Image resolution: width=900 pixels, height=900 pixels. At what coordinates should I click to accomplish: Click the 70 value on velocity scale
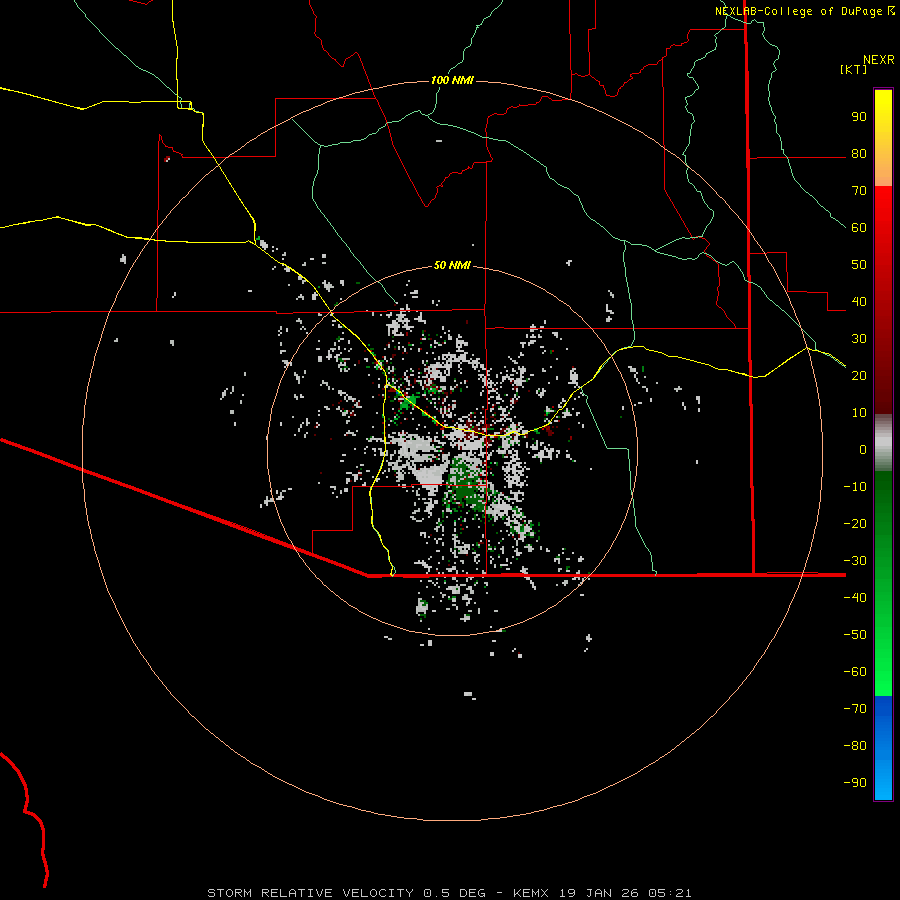[x=859, y=191]
